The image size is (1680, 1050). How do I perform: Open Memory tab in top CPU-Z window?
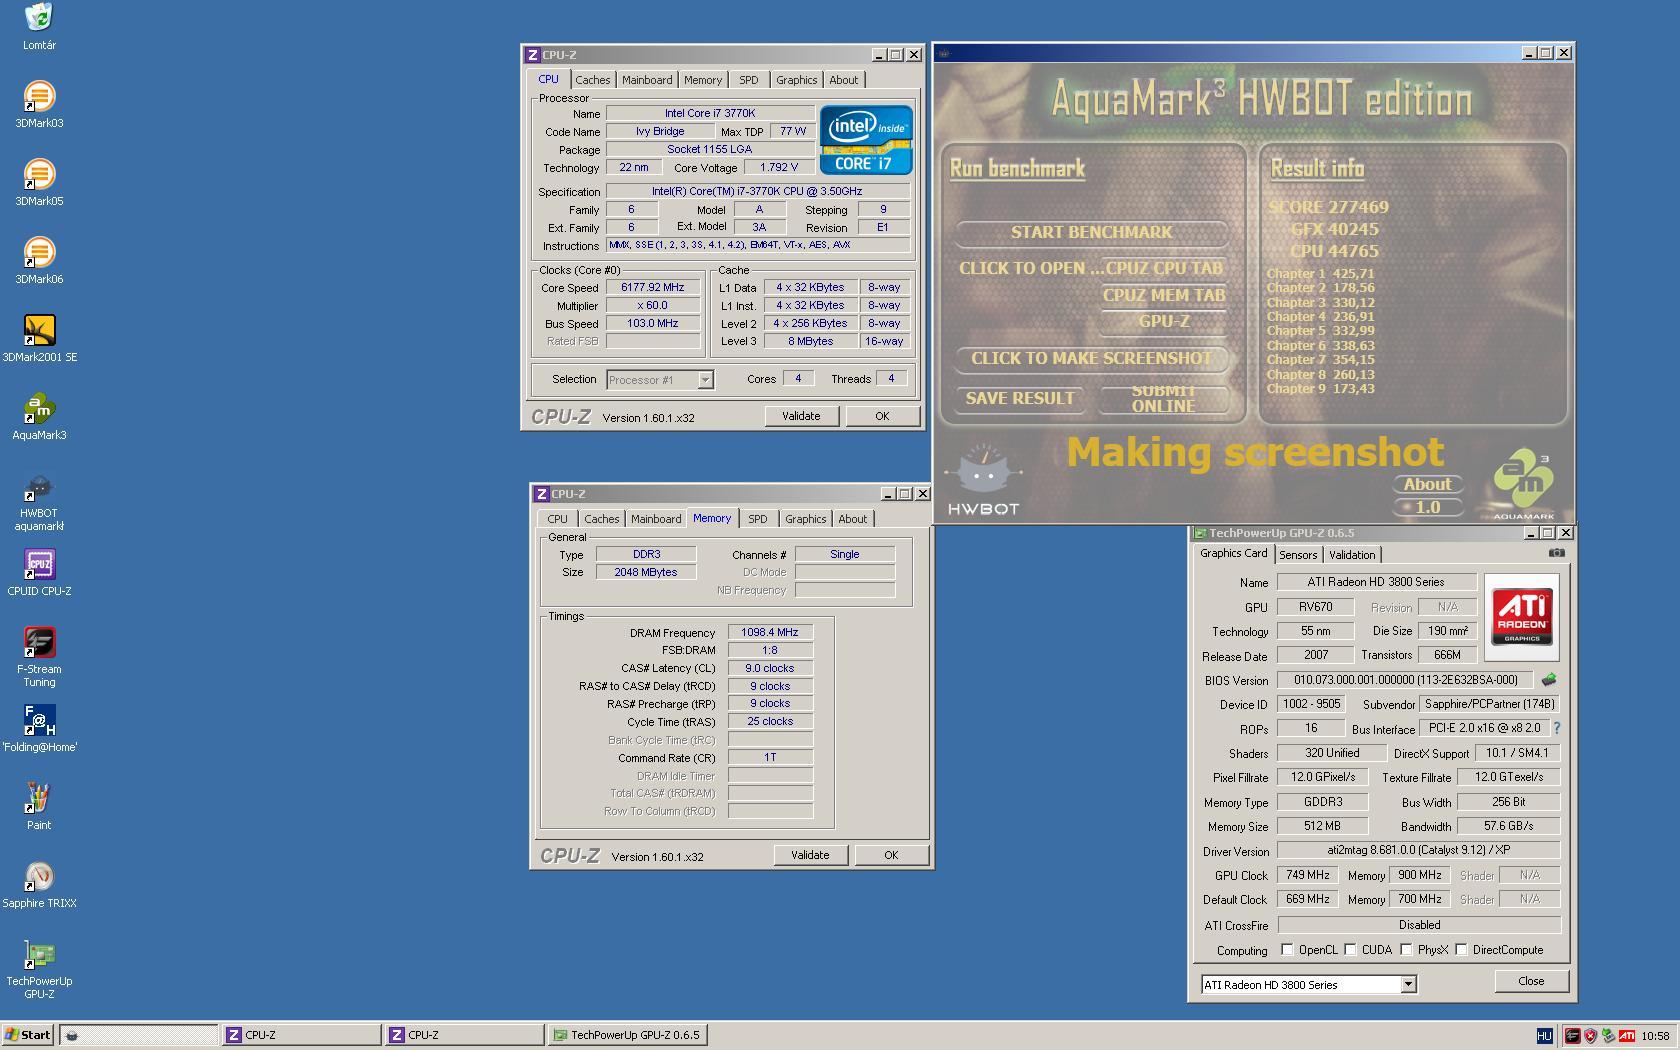pyautogui.click(x=703, y=80)
